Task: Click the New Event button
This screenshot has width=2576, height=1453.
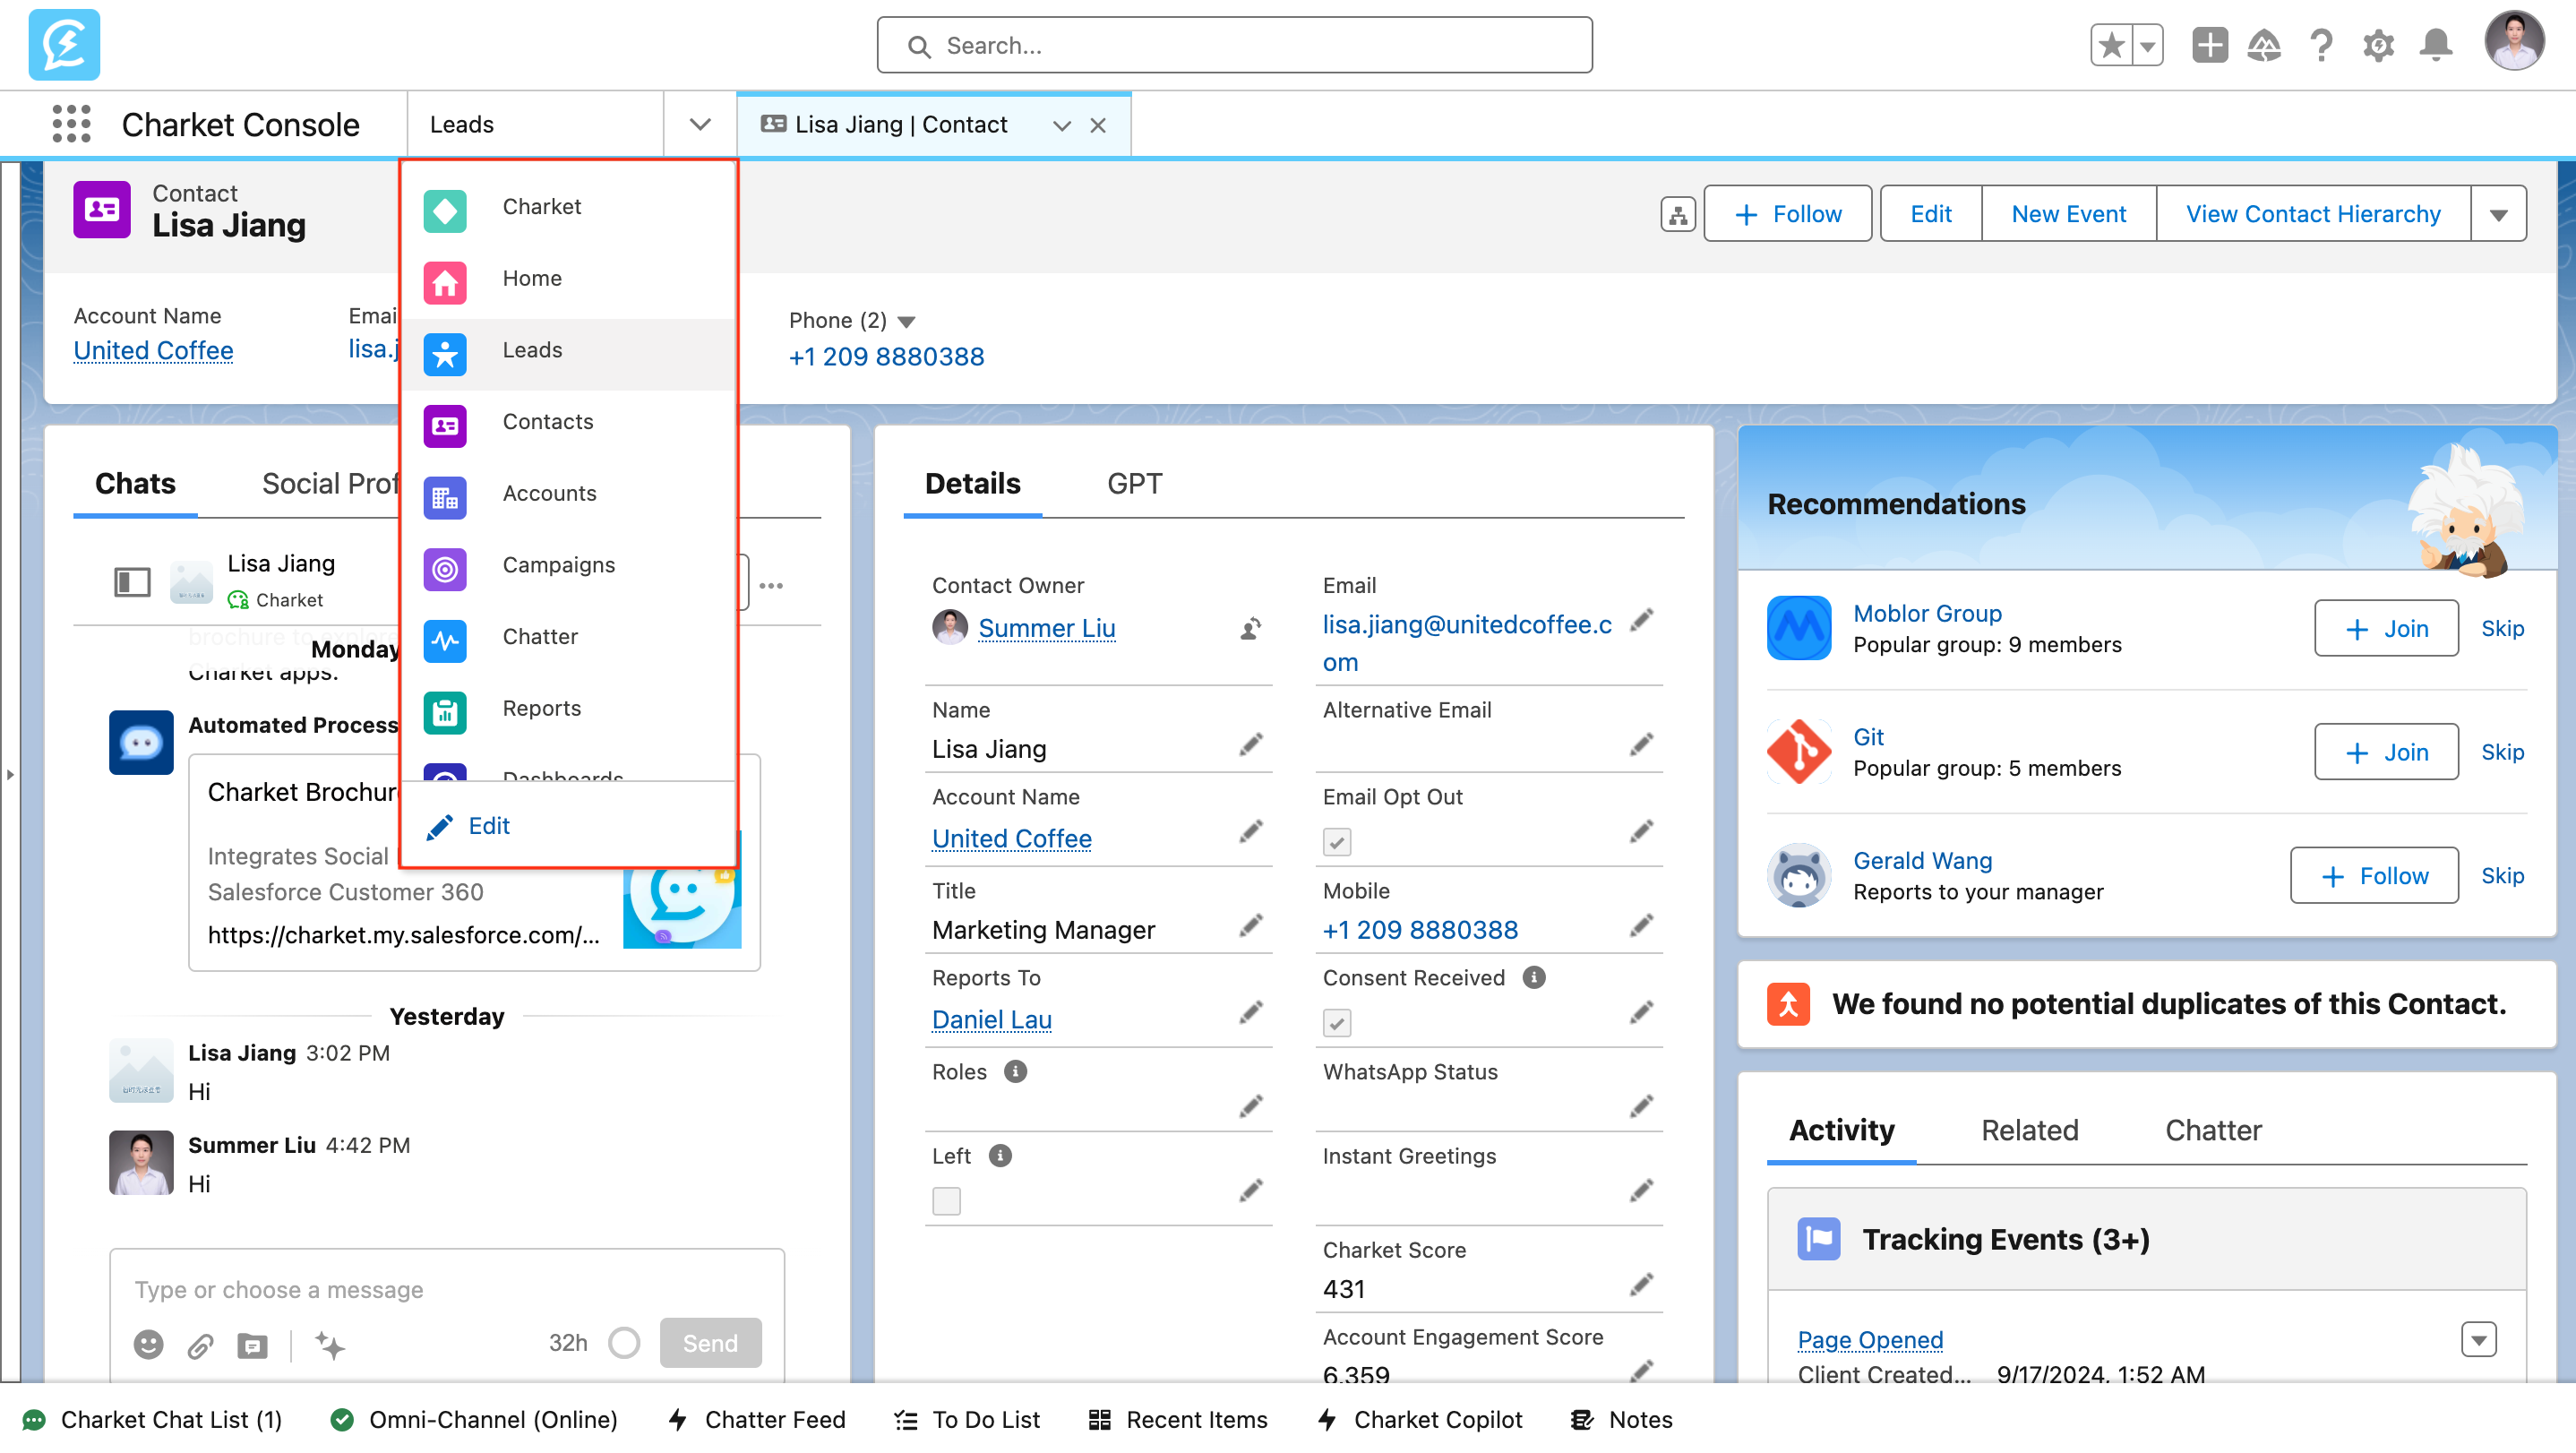Action: [2068, 214]
